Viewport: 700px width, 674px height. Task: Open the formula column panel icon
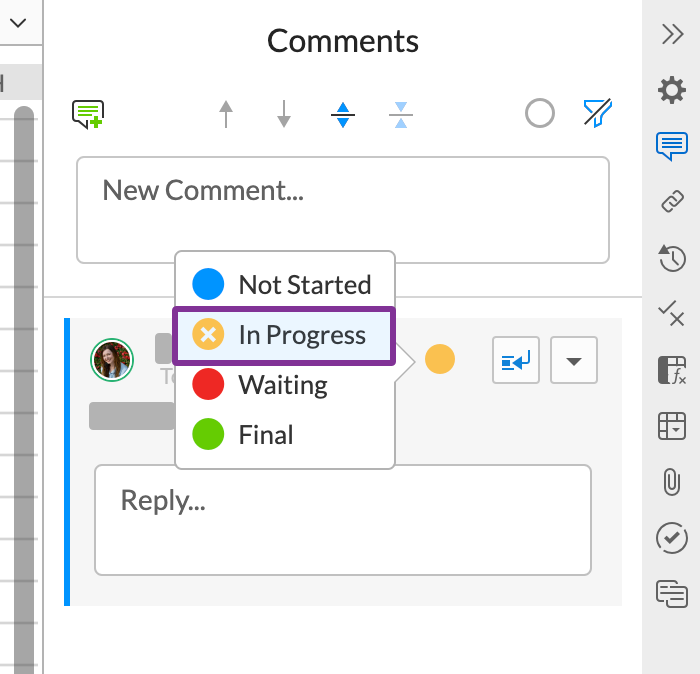click(x=672, y=370)
